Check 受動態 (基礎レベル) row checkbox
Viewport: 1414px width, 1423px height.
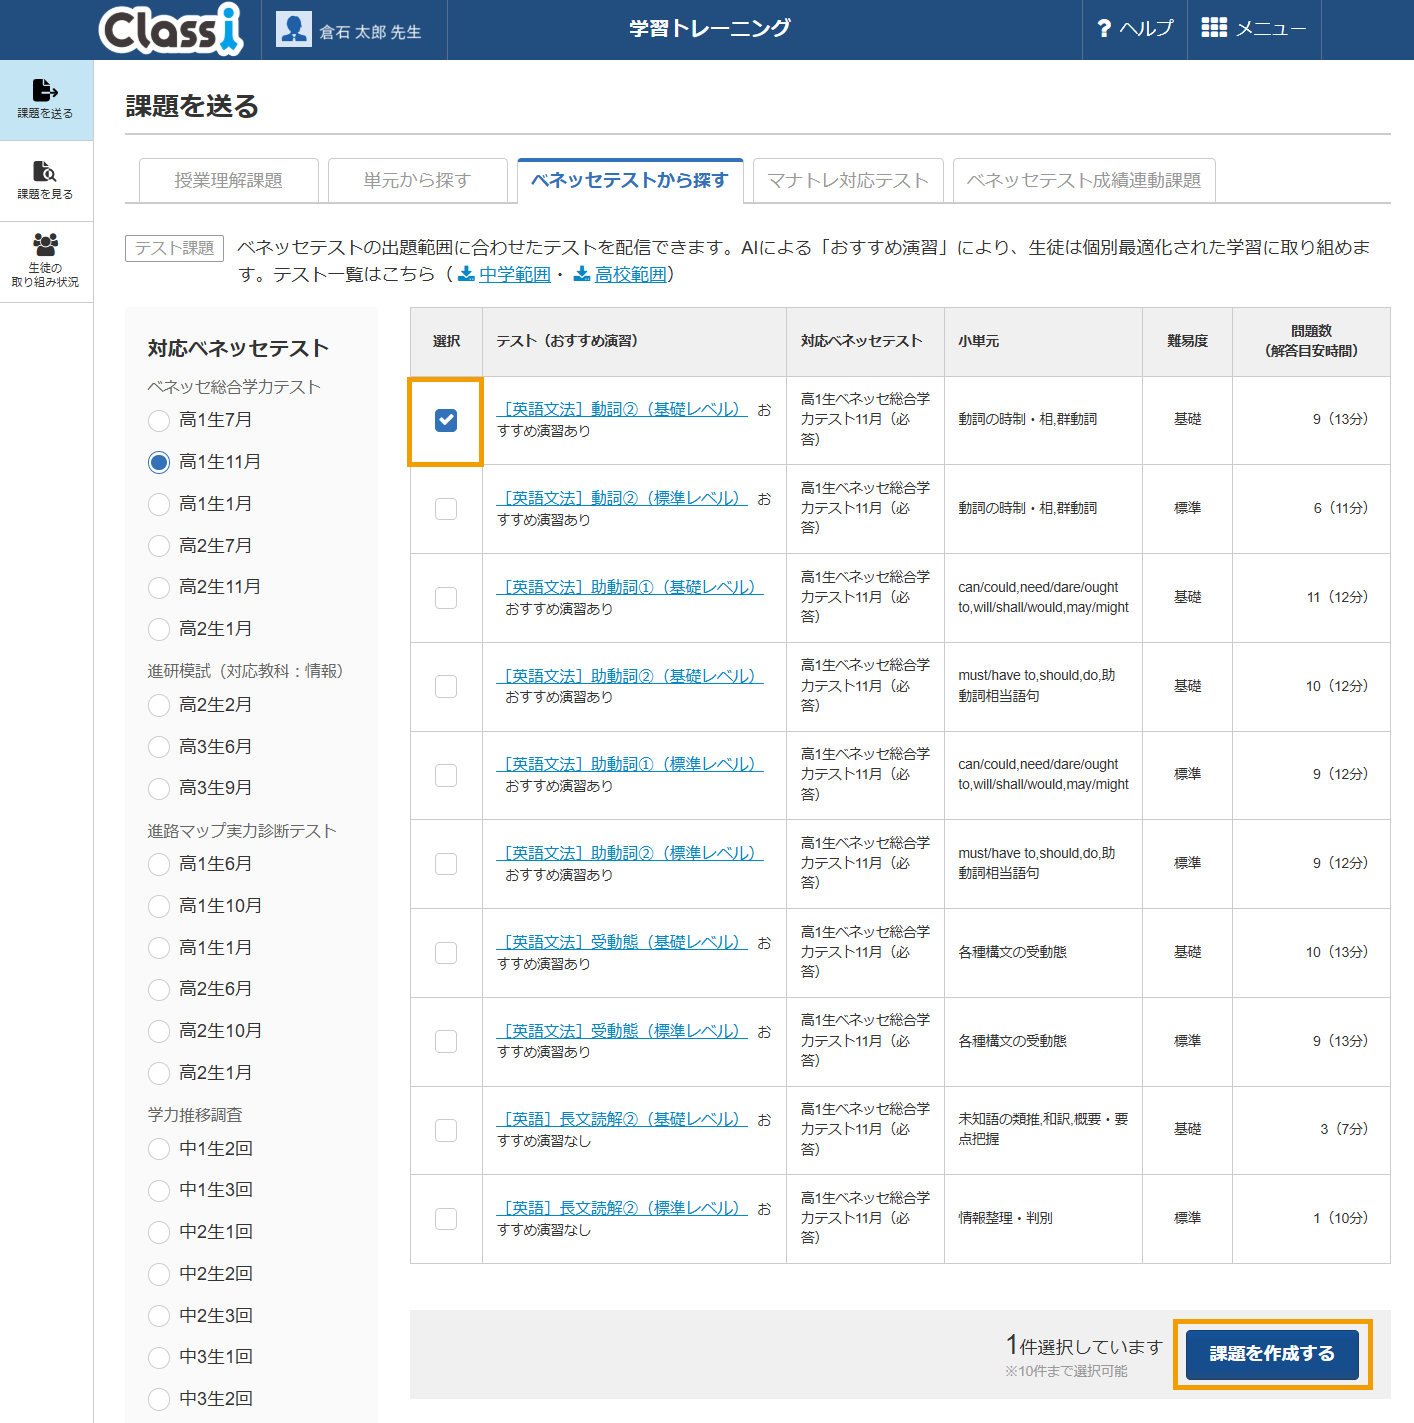click(x=446, y=953)
